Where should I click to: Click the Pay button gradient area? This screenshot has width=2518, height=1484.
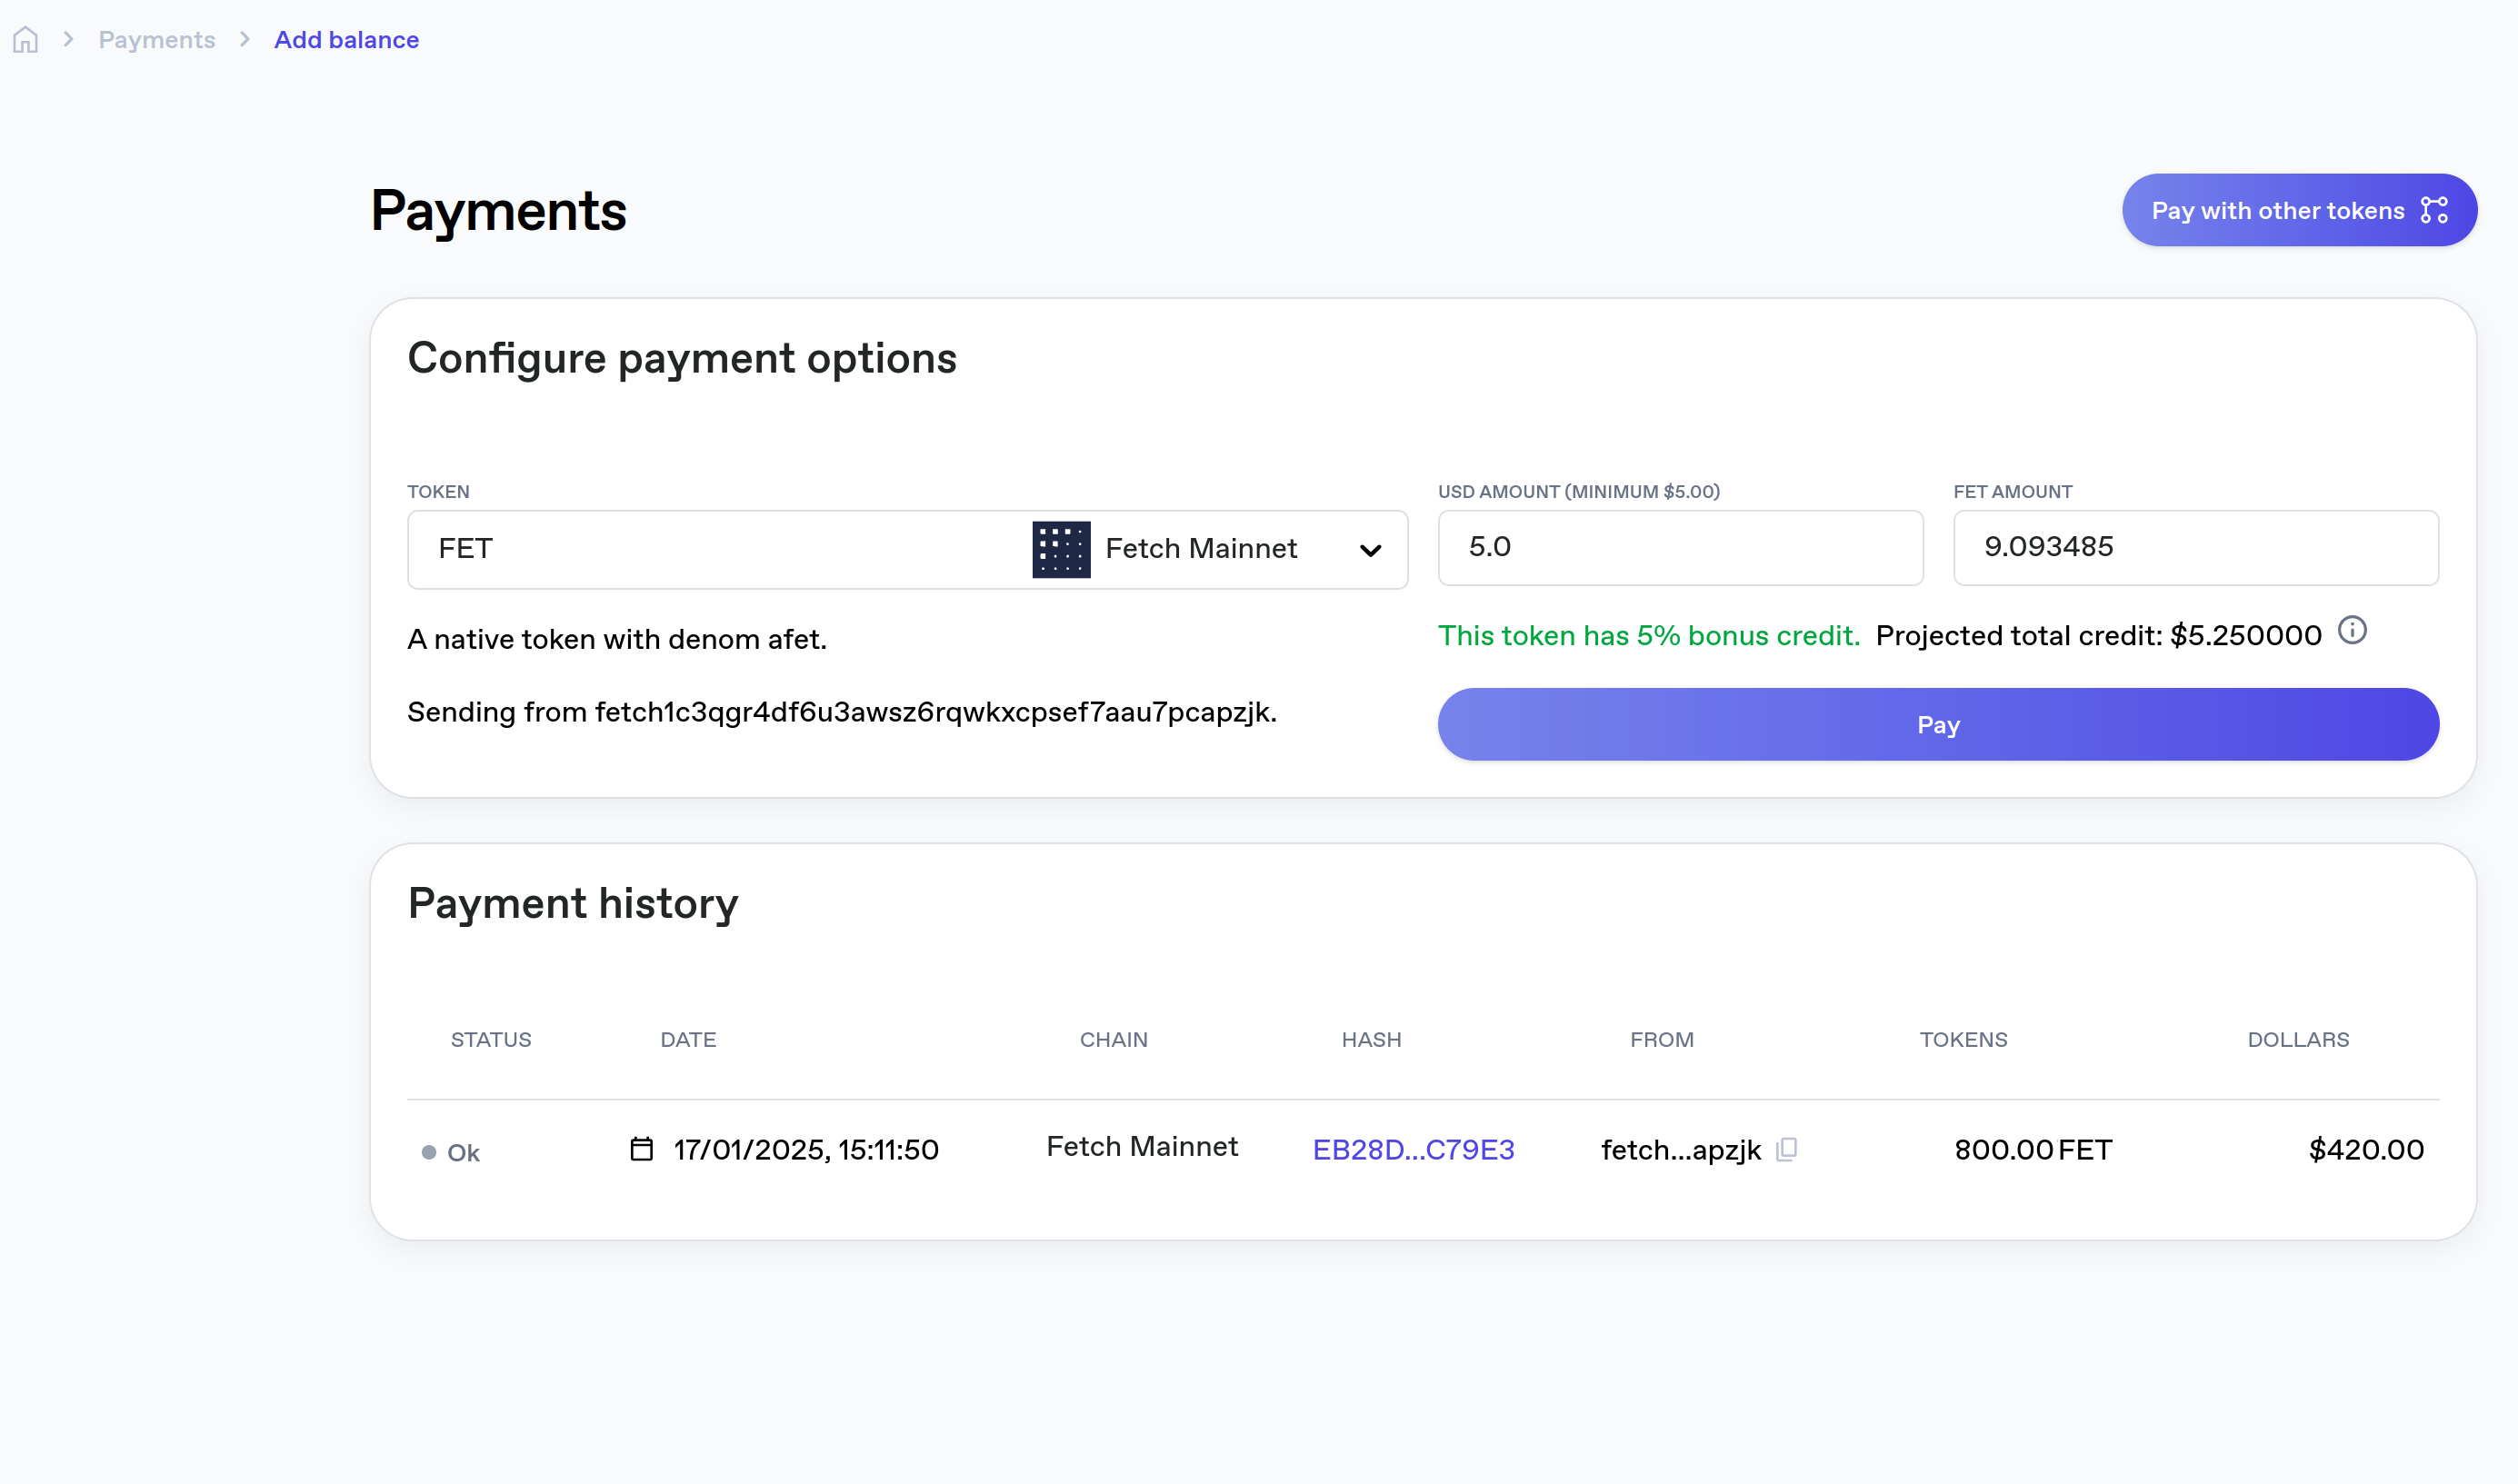pos(1937,724)
